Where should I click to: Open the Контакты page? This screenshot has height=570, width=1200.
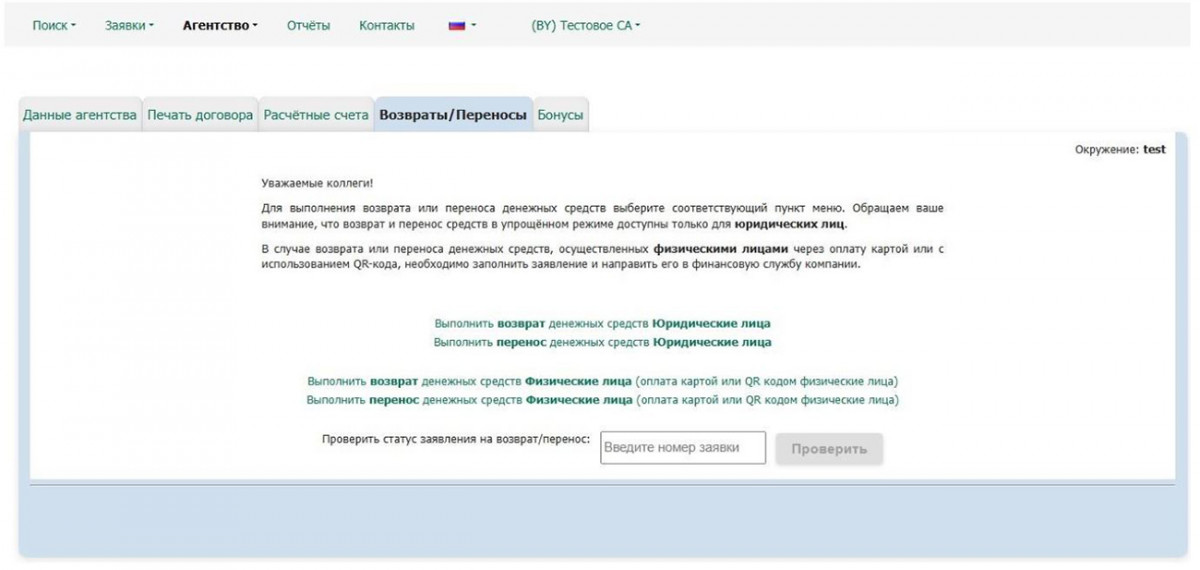coord(386,26)
